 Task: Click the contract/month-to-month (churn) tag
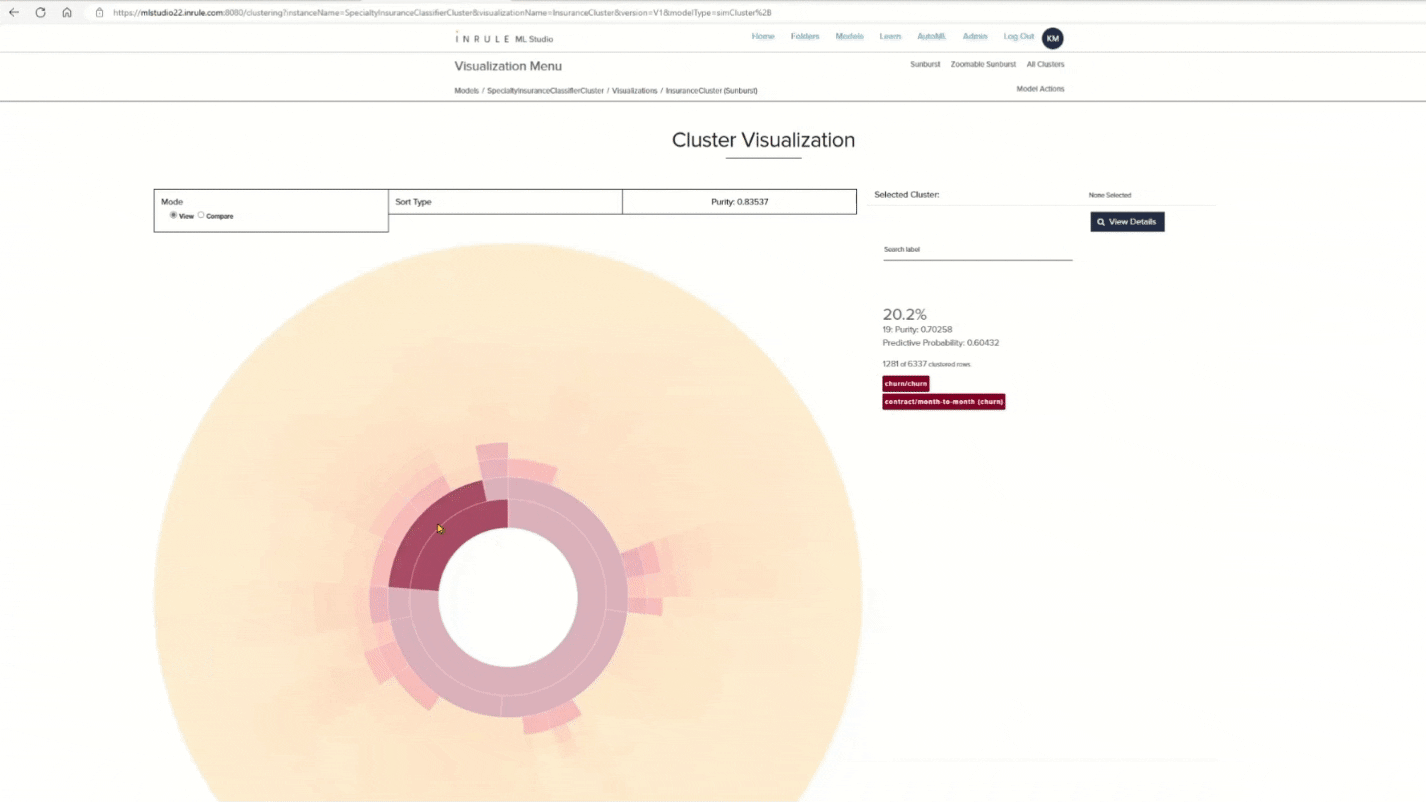coord(944,402)
